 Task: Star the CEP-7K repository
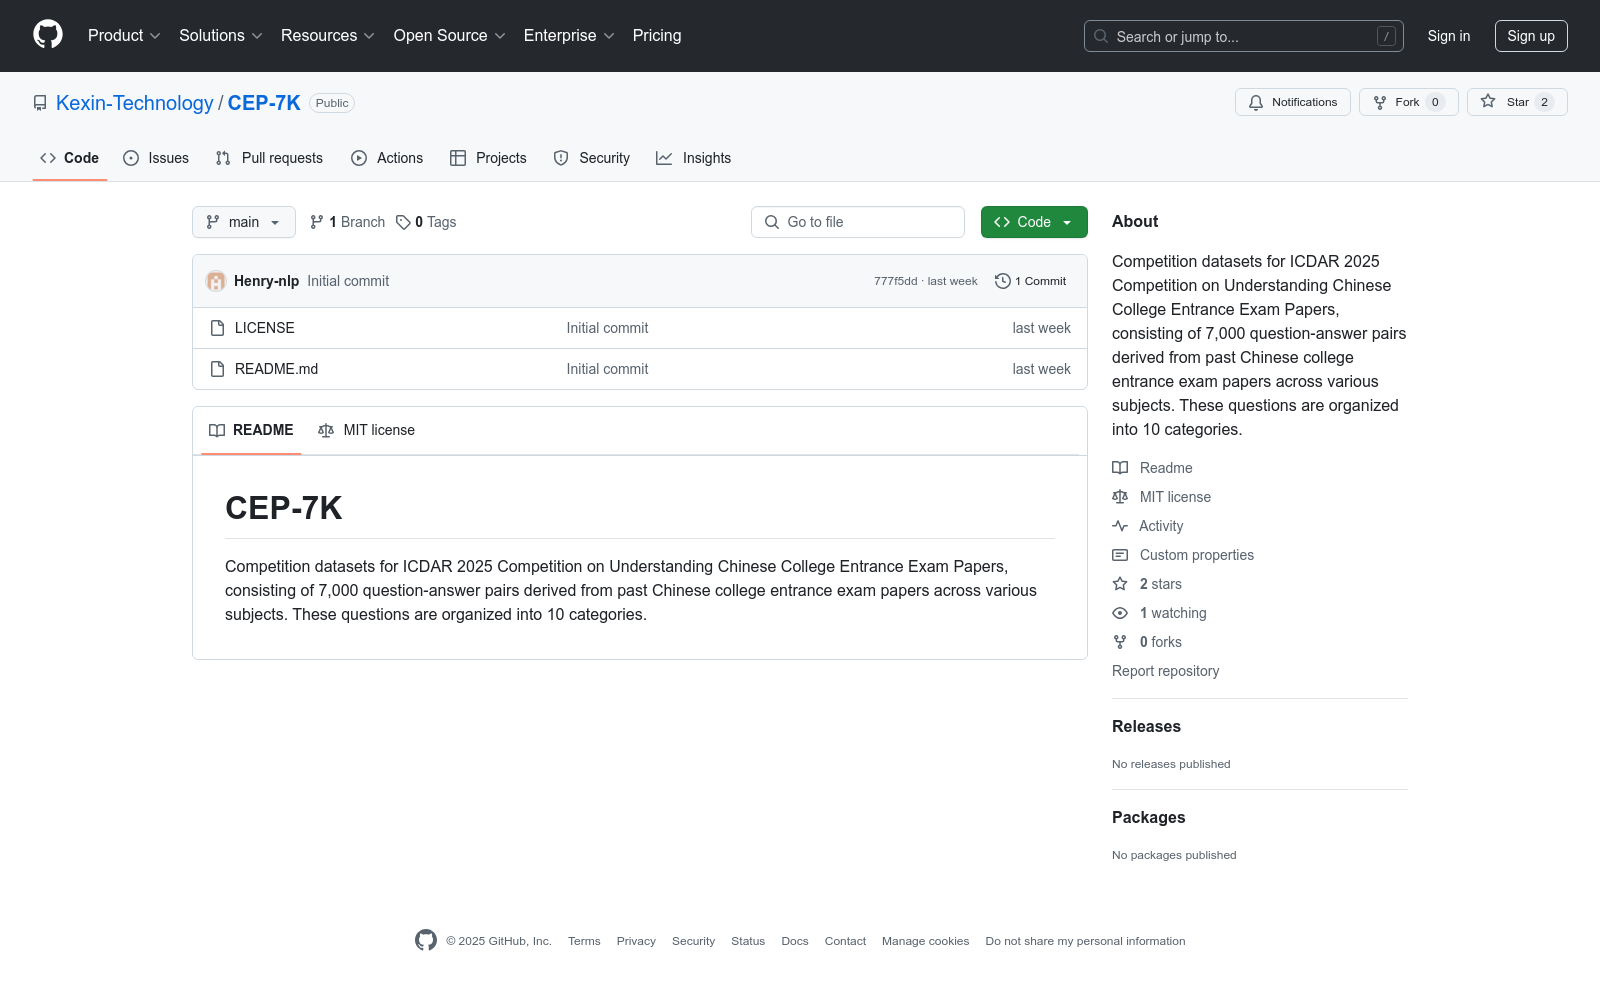click(1516, 102)
